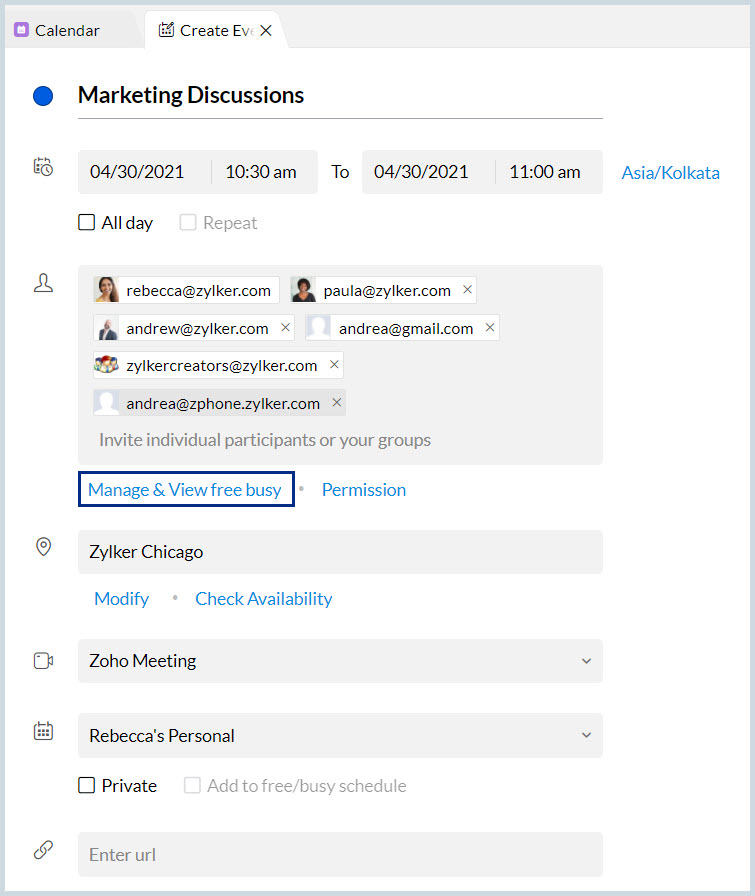The width and height of the screenshot is (755, 896).
Task: Open Manage & View free busy
Action: click(x=185, y=490)
